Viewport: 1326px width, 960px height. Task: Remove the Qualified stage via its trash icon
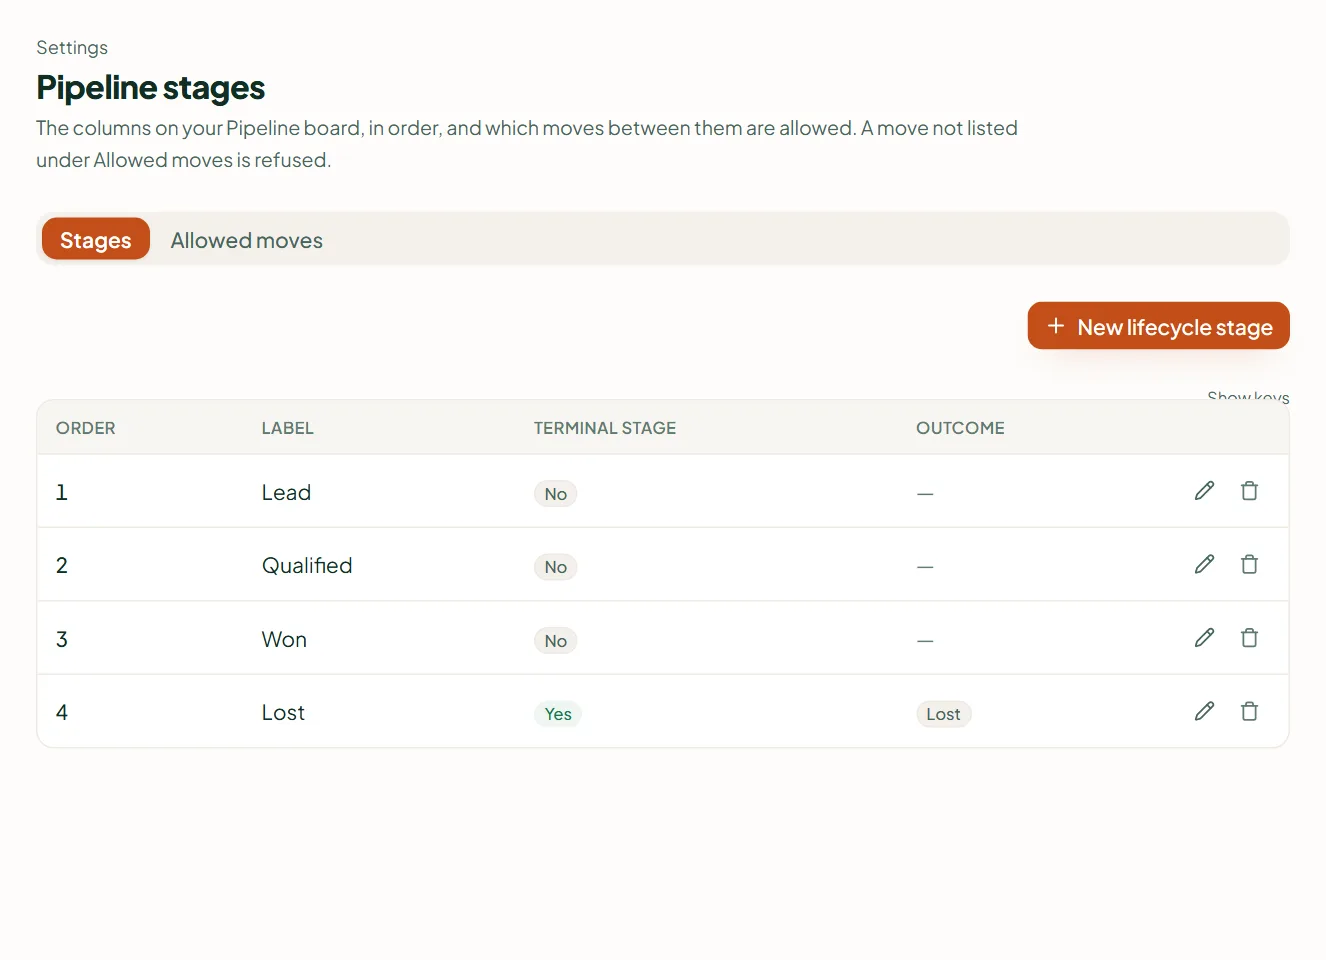click(x=1249, y=564)
